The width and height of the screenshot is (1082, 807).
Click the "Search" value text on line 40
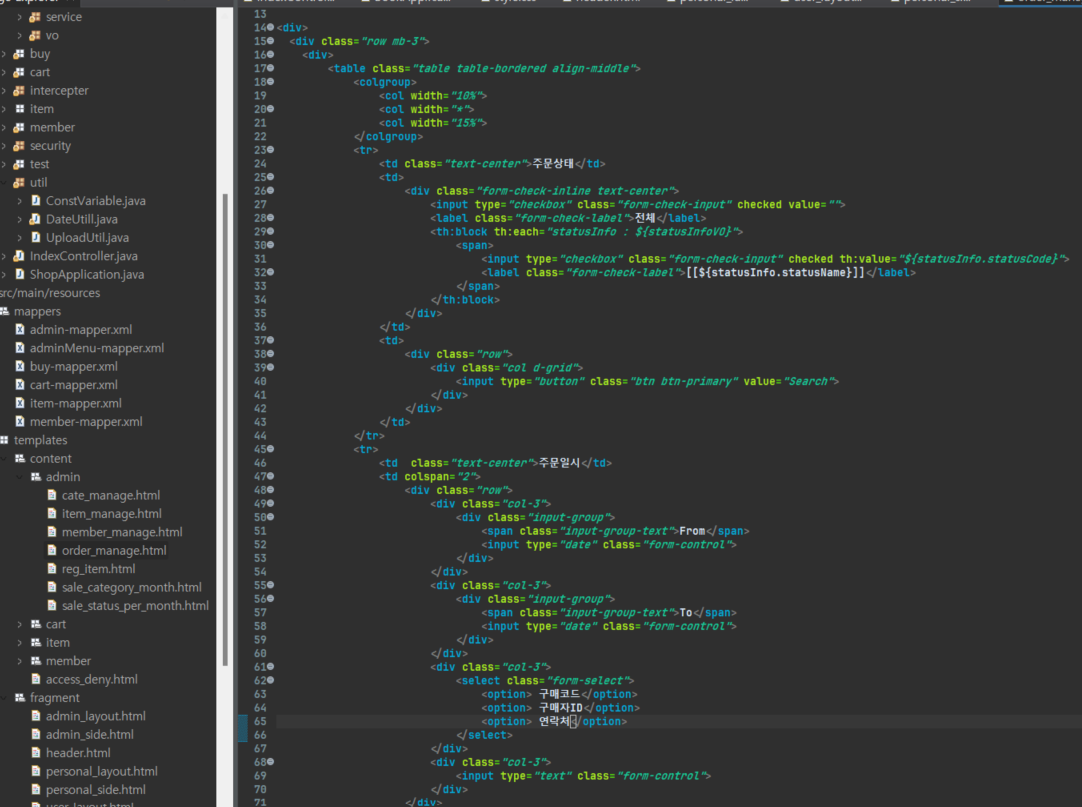pyautogui.click(x=808, y=381)
